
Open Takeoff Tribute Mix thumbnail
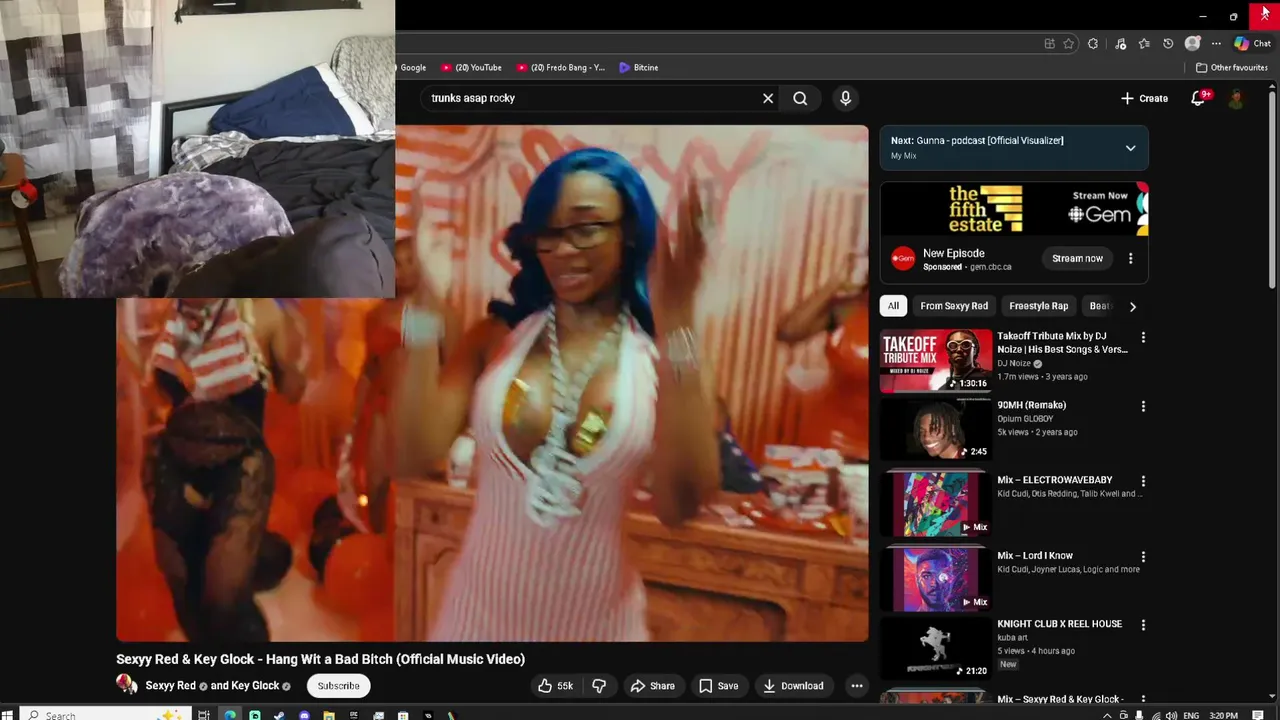[x=936, y=361]
